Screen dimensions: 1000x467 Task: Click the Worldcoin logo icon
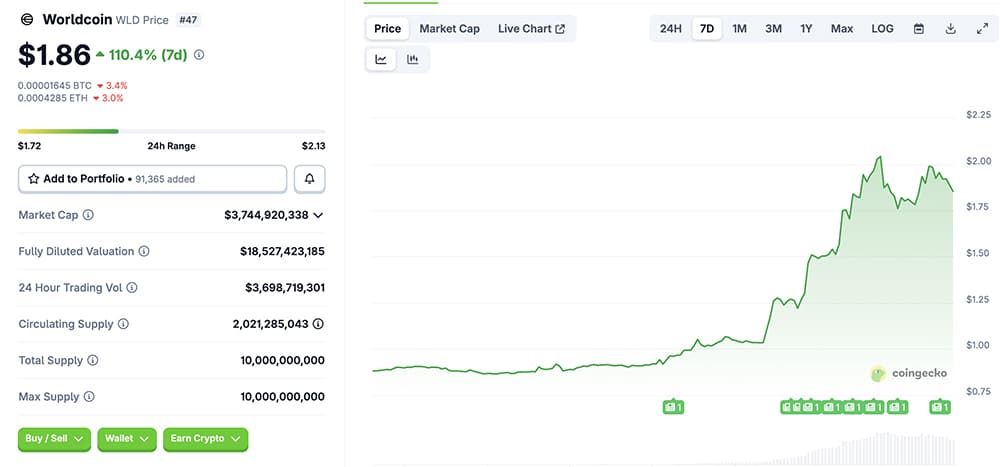[27, 20]
